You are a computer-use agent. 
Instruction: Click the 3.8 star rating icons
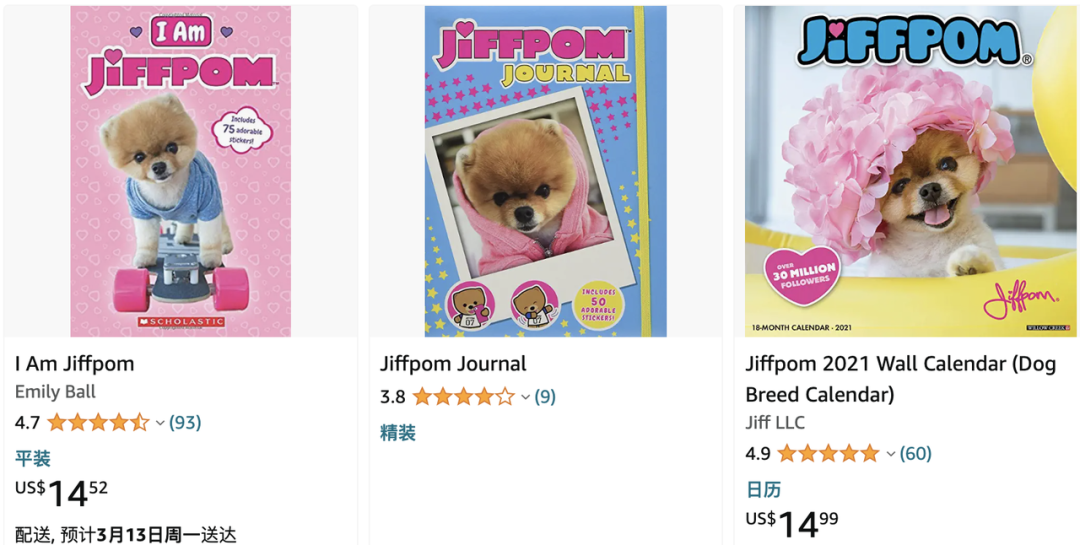(x=463, y=397)
